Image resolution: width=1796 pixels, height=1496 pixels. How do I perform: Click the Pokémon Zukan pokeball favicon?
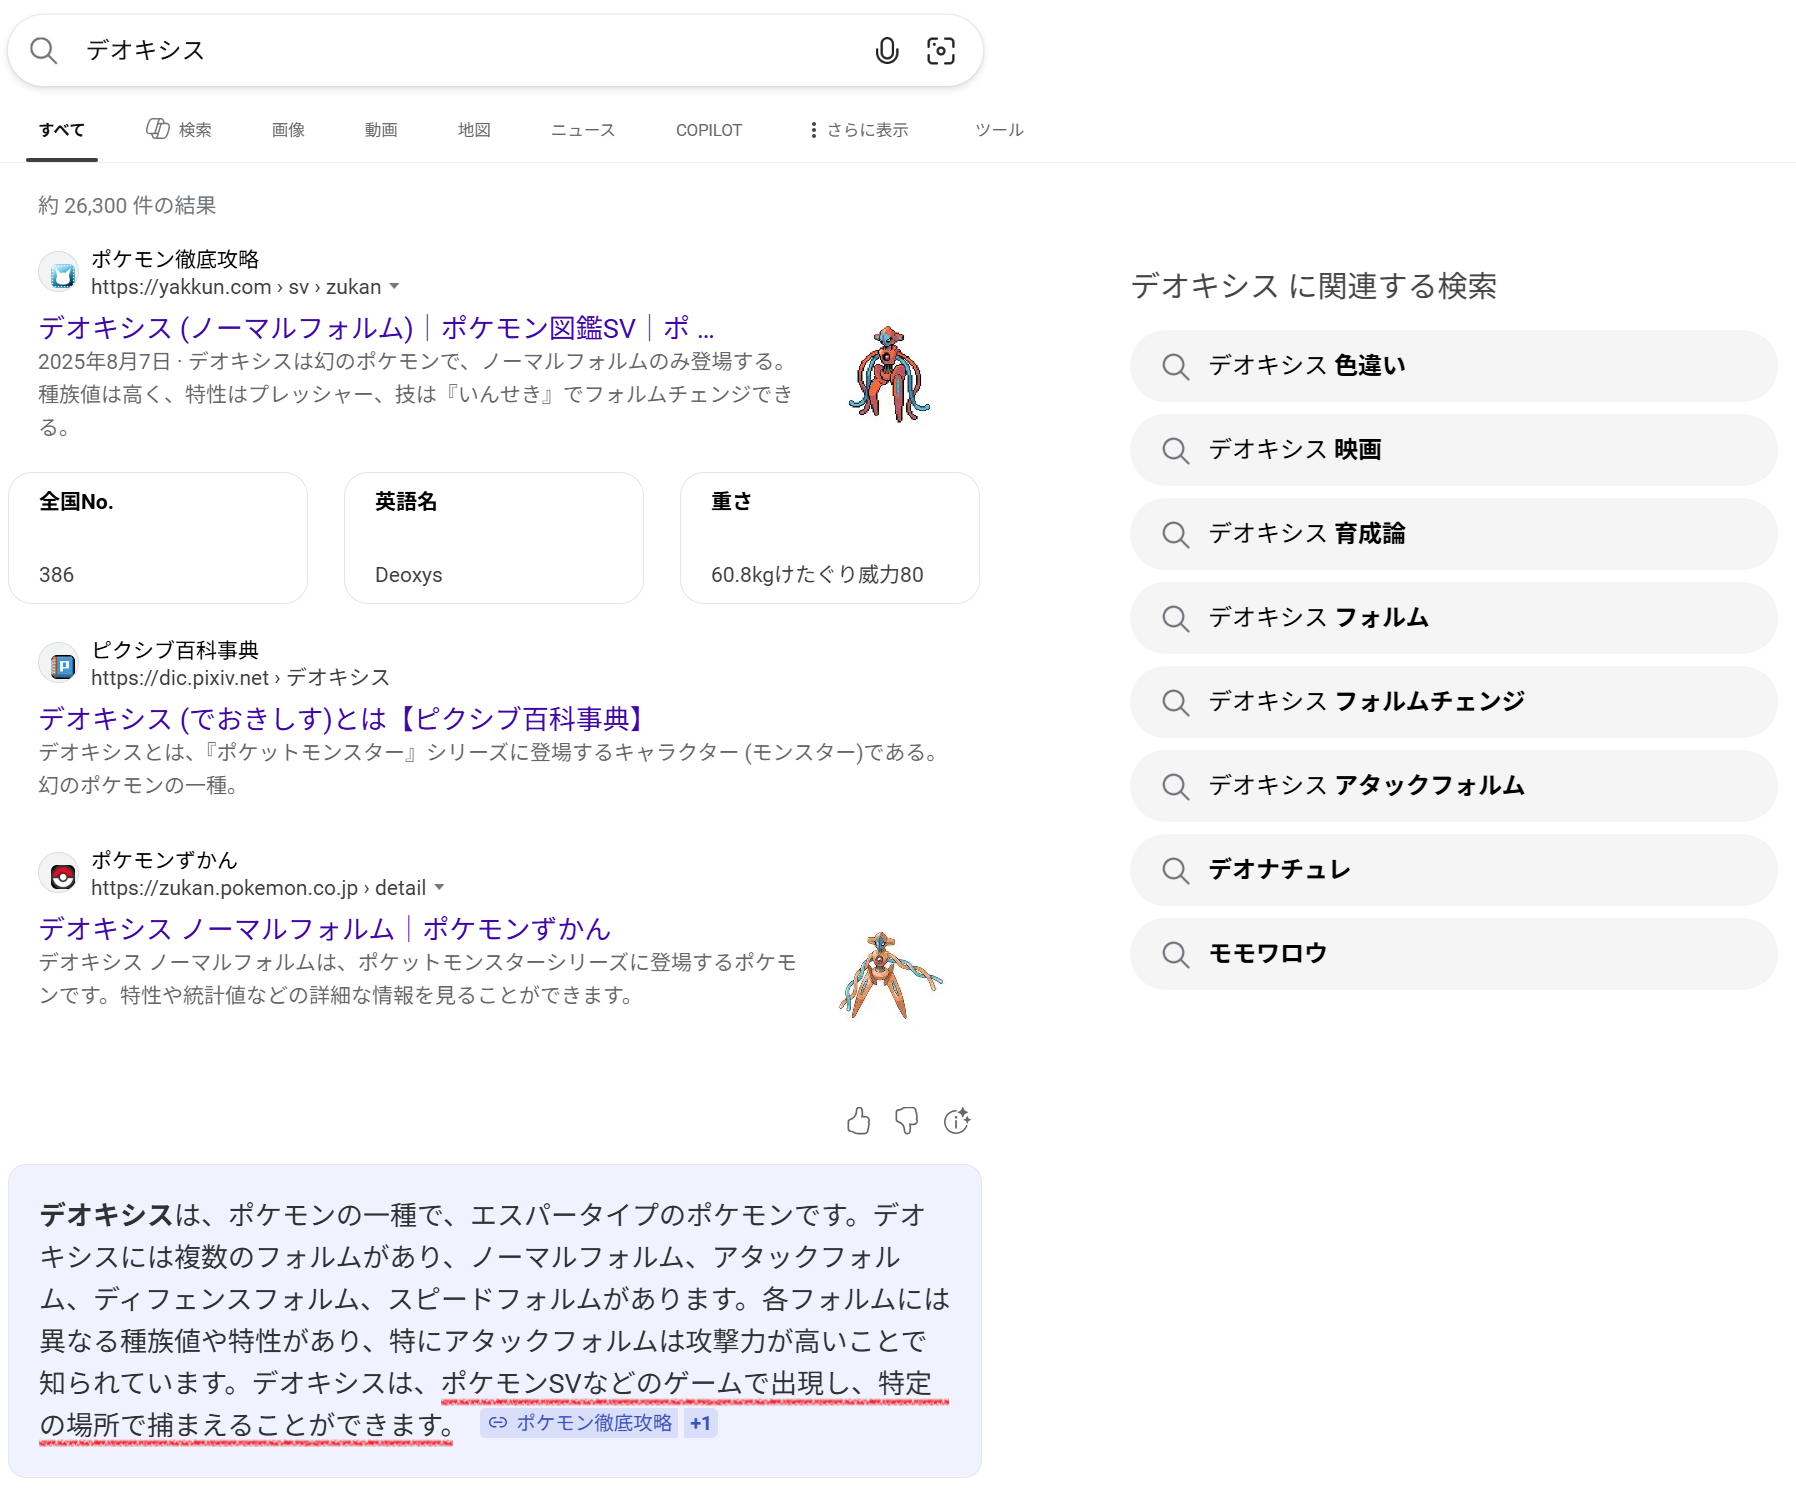tap(62, 875)
